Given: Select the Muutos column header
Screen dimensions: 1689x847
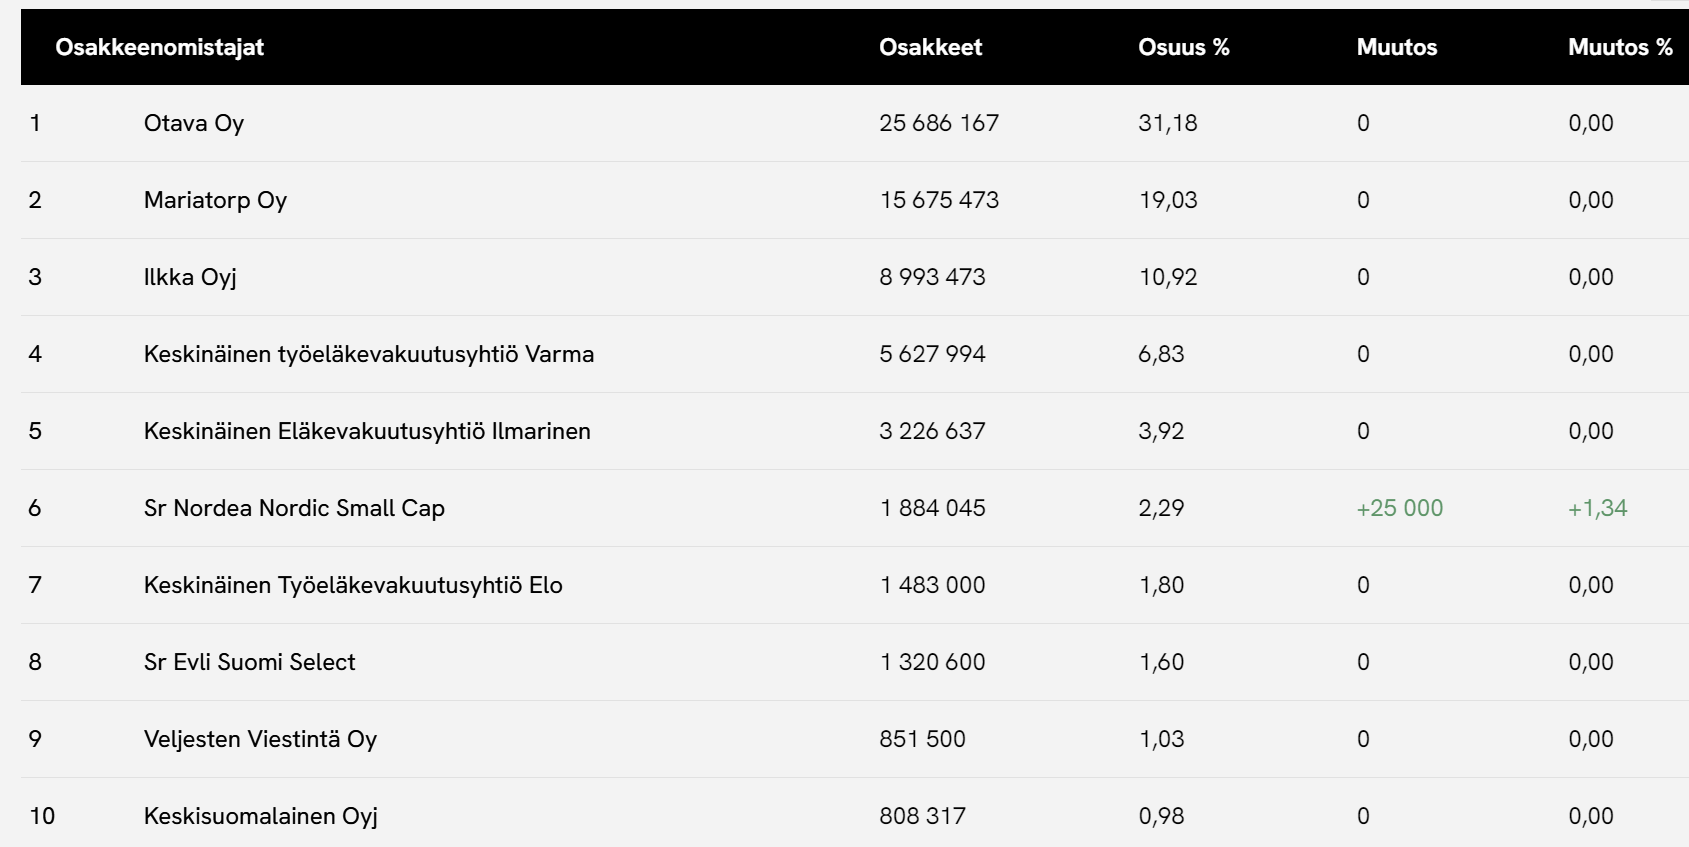Looking at the screenshot, I should 1396,47.
